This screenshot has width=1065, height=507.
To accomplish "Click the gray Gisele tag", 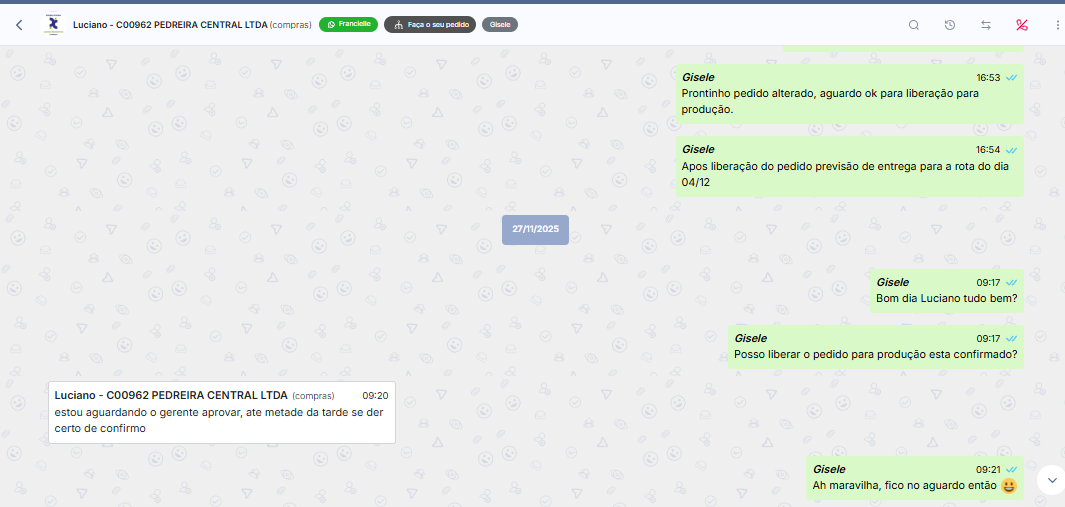I will pos(500,24).
